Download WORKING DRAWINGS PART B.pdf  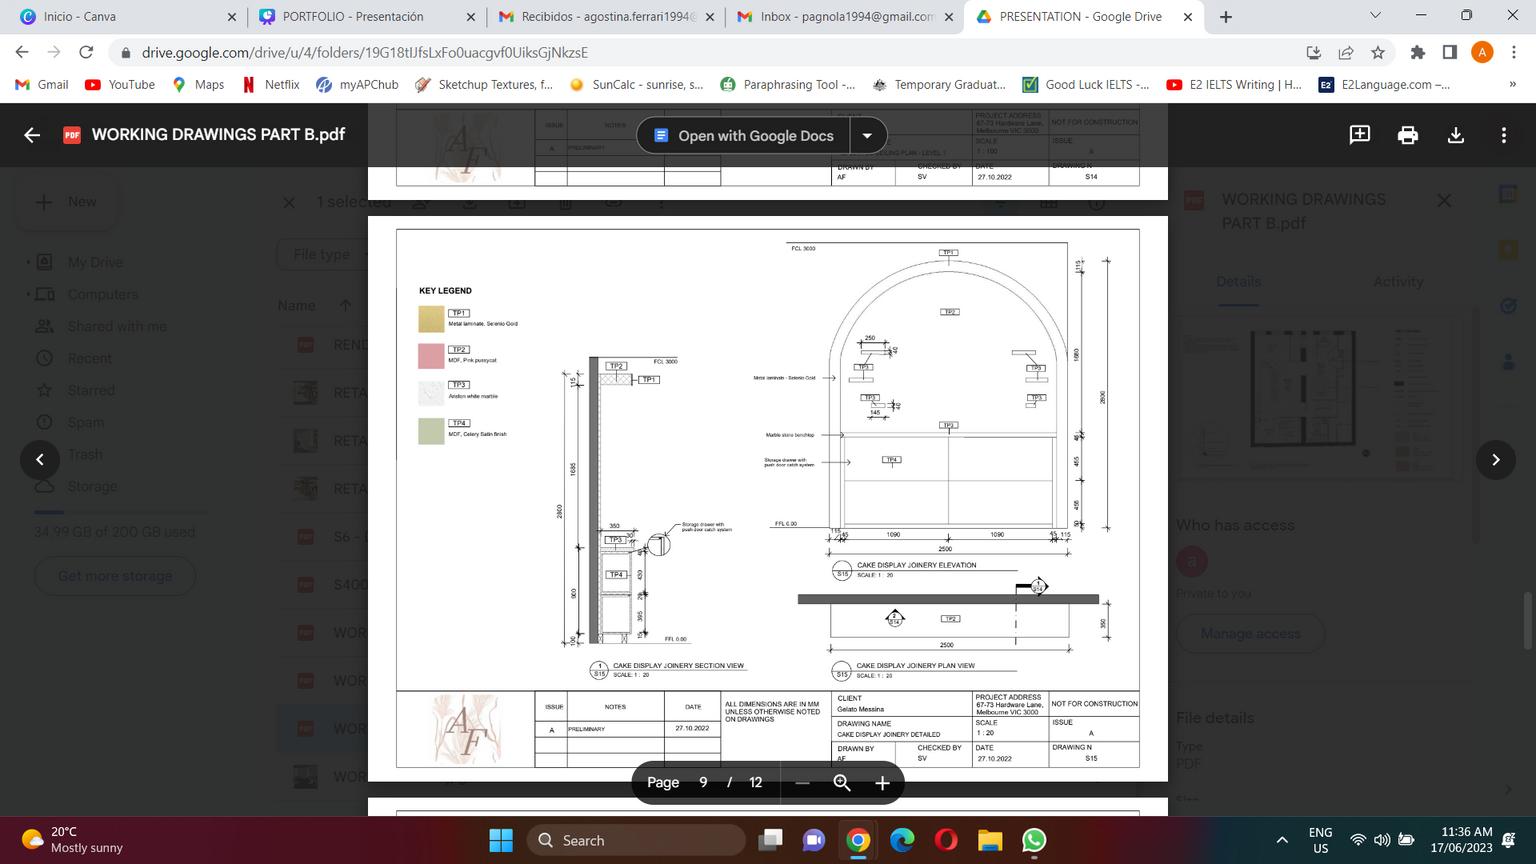point(1456,135)
